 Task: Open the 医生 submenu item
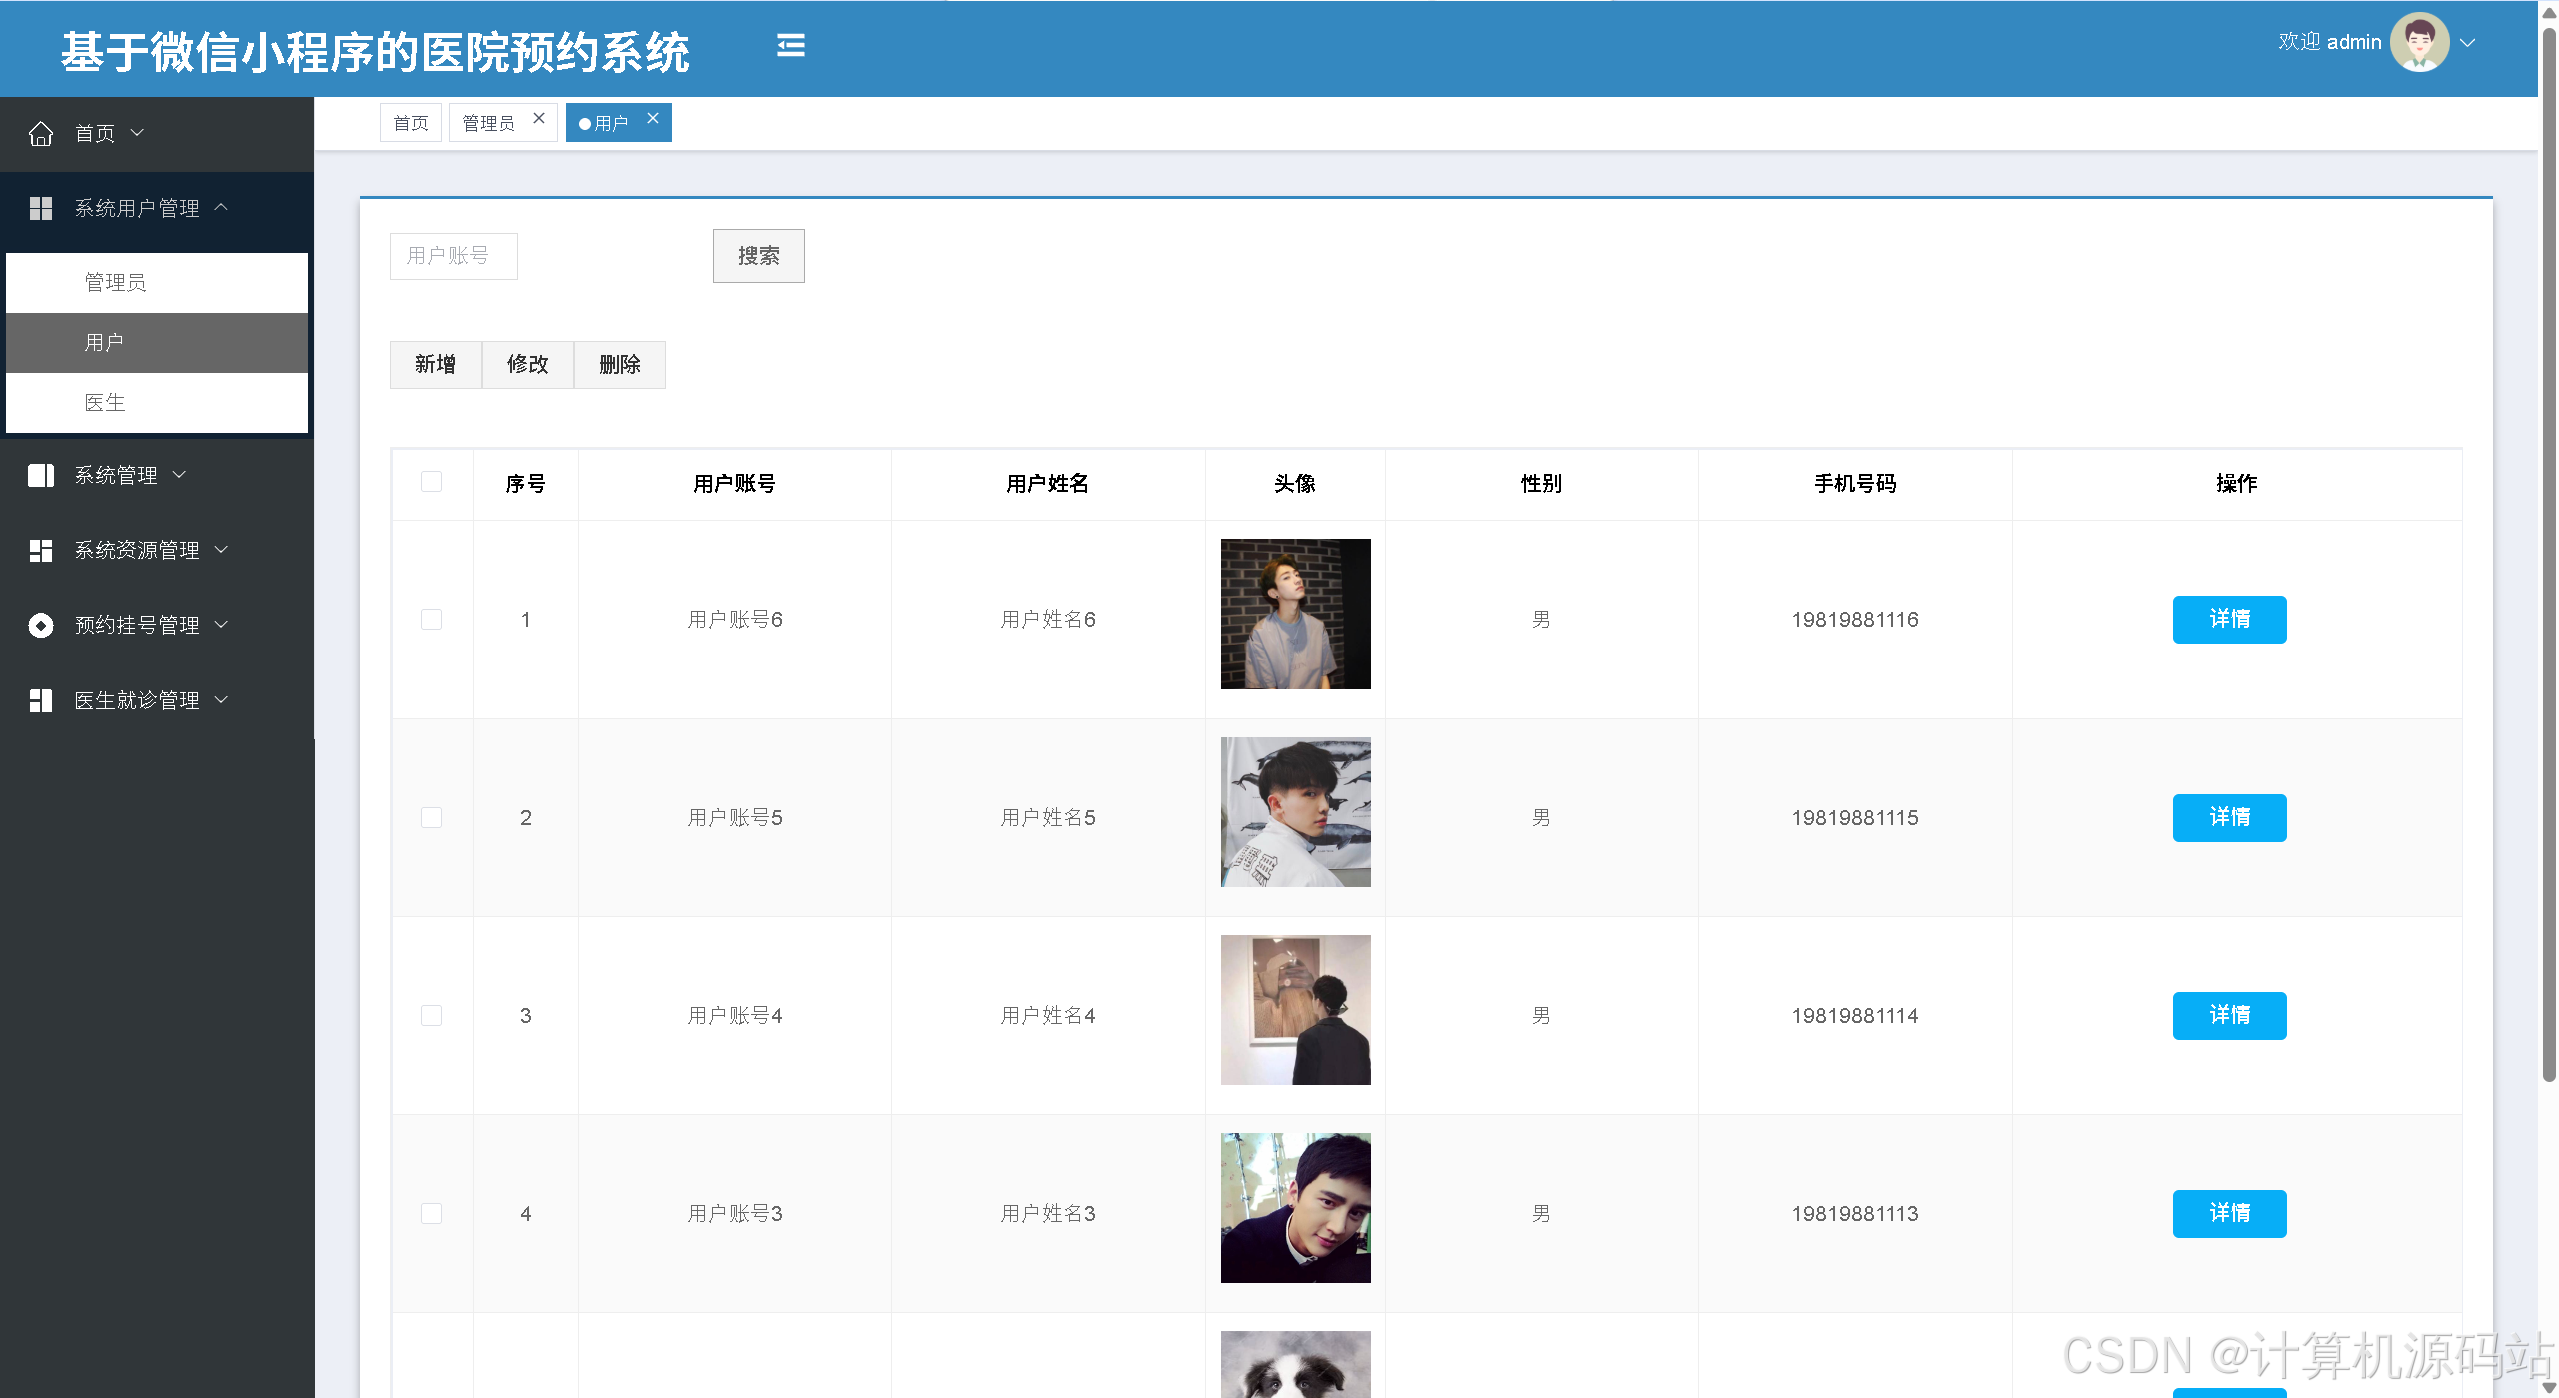pos(105,402)
